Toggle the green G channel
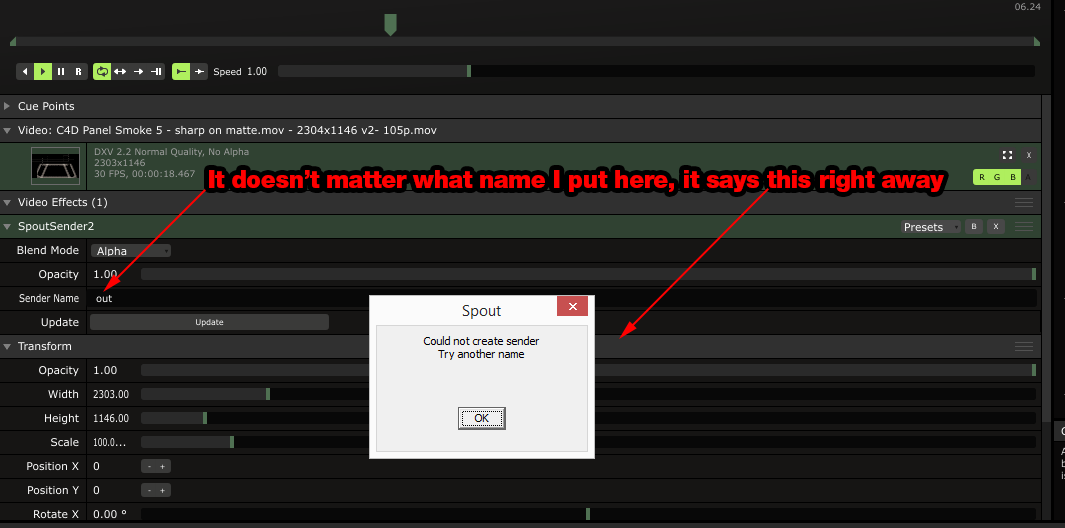The height and width of the screenshot is (528, 1065). tap(997, 178)
